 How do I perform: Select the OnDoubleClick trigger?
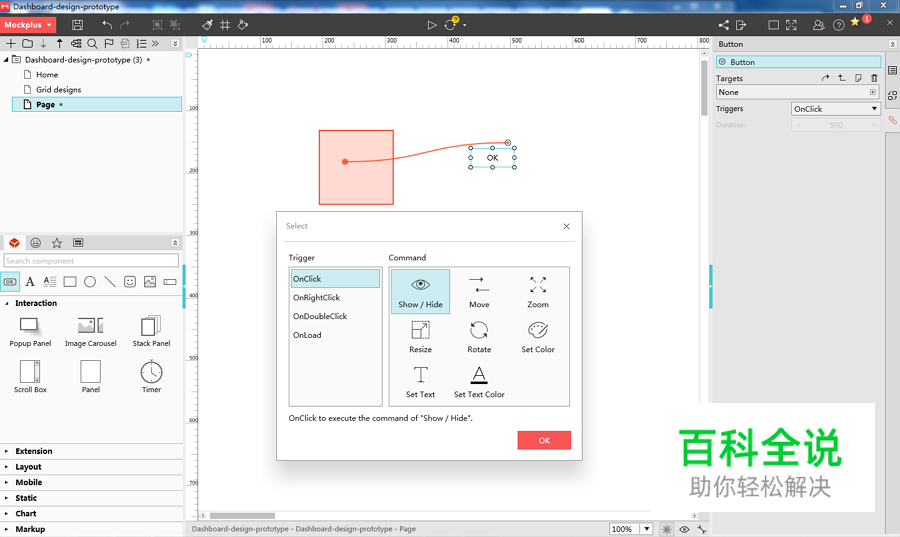click(x=320, y=316)
